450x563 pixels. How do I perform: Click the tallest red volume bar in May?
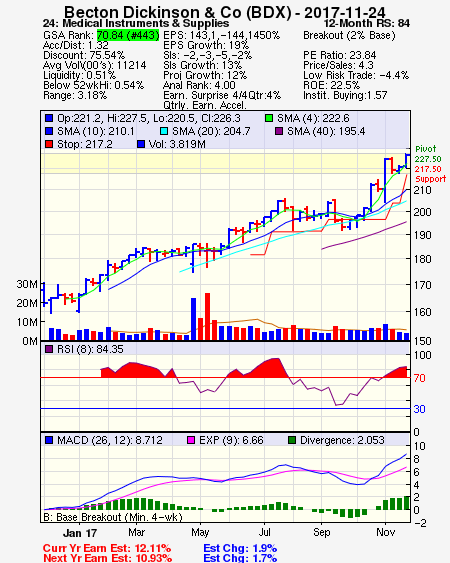(x=208, y=316)
